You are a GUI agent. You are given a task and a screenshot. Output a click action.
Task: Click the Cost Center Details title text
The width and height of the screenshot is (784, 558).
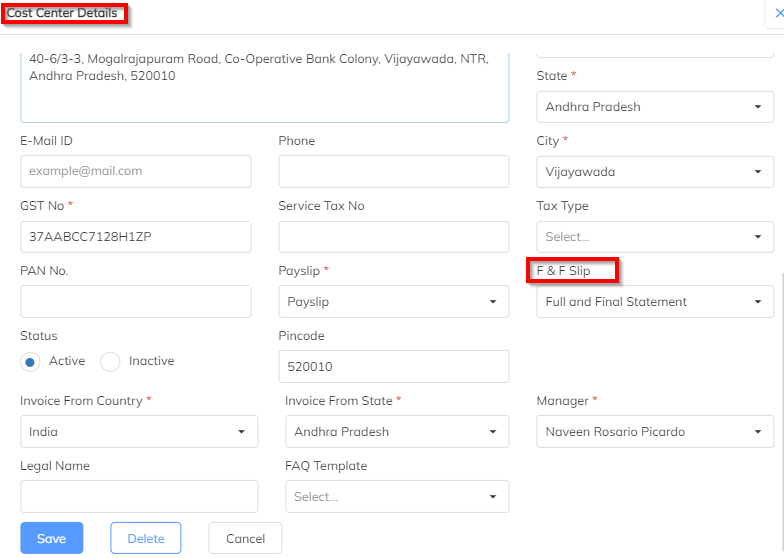point(62,13)
